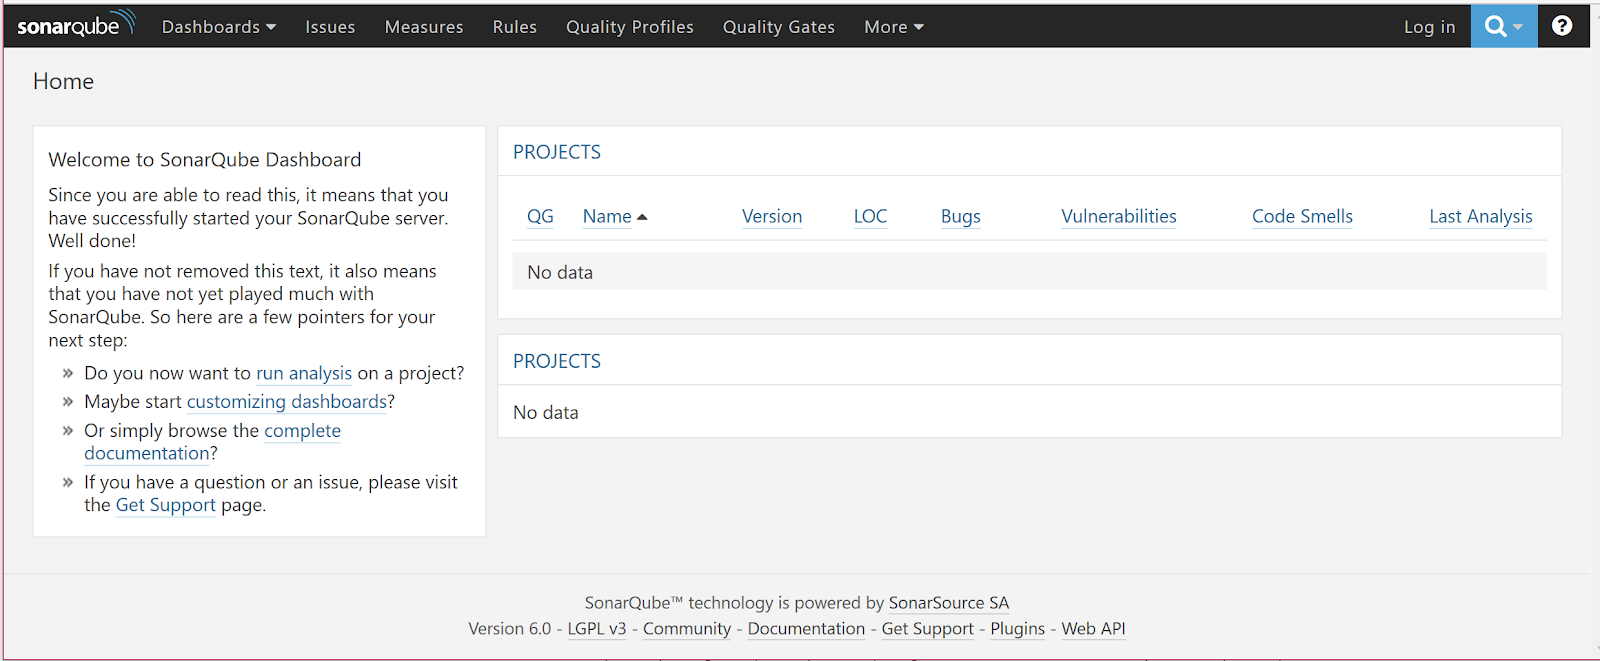Click the Home page heading
The height and width of the screenshot is (661, 1600).
(x=63, y=81)
